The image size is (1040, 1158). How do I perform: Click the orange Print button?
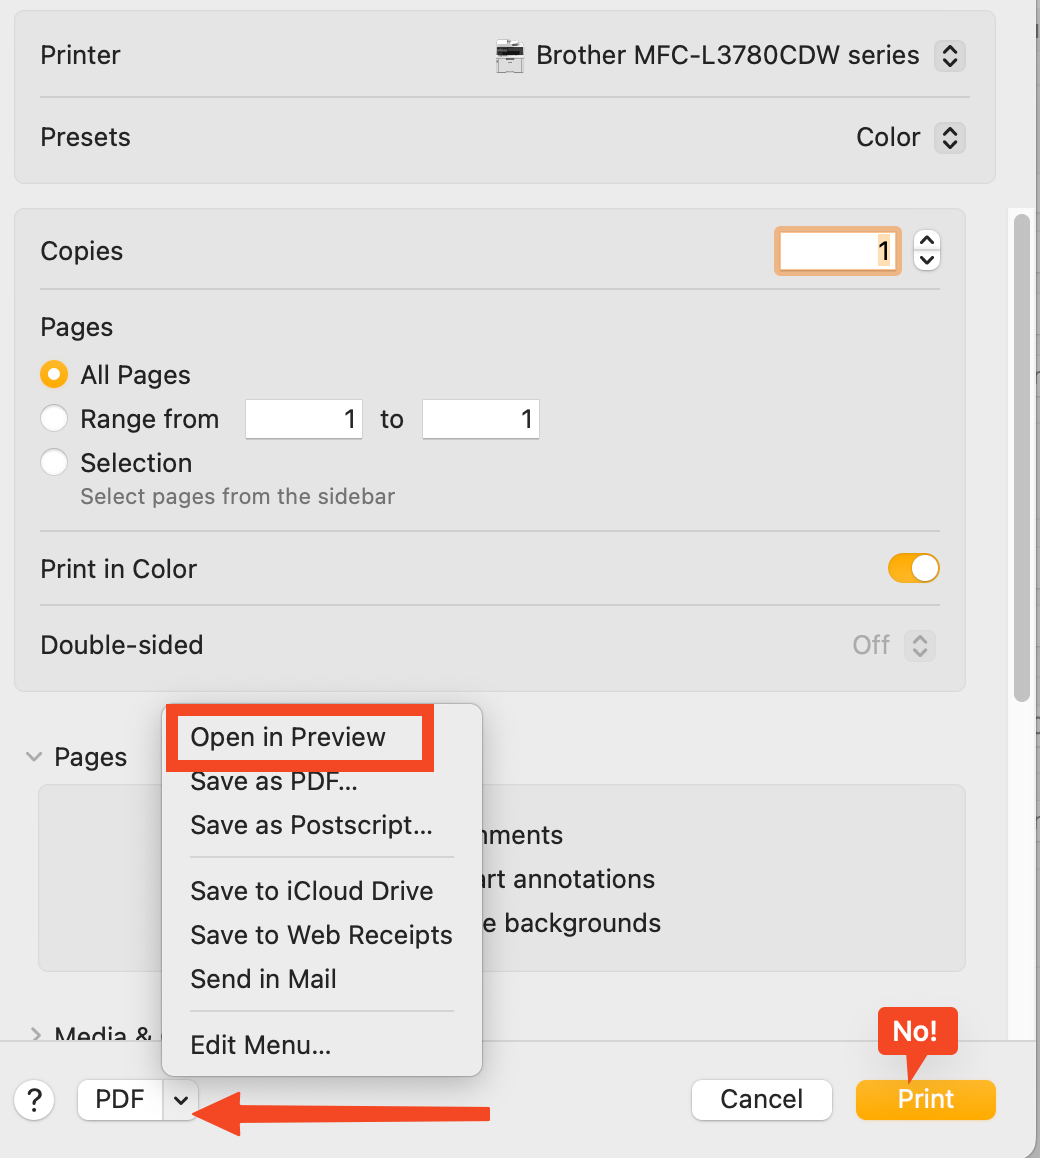coord(925,1100)
